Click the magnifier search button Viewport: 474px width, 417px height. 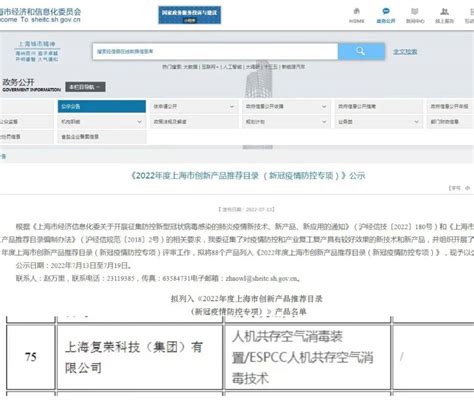361,51
